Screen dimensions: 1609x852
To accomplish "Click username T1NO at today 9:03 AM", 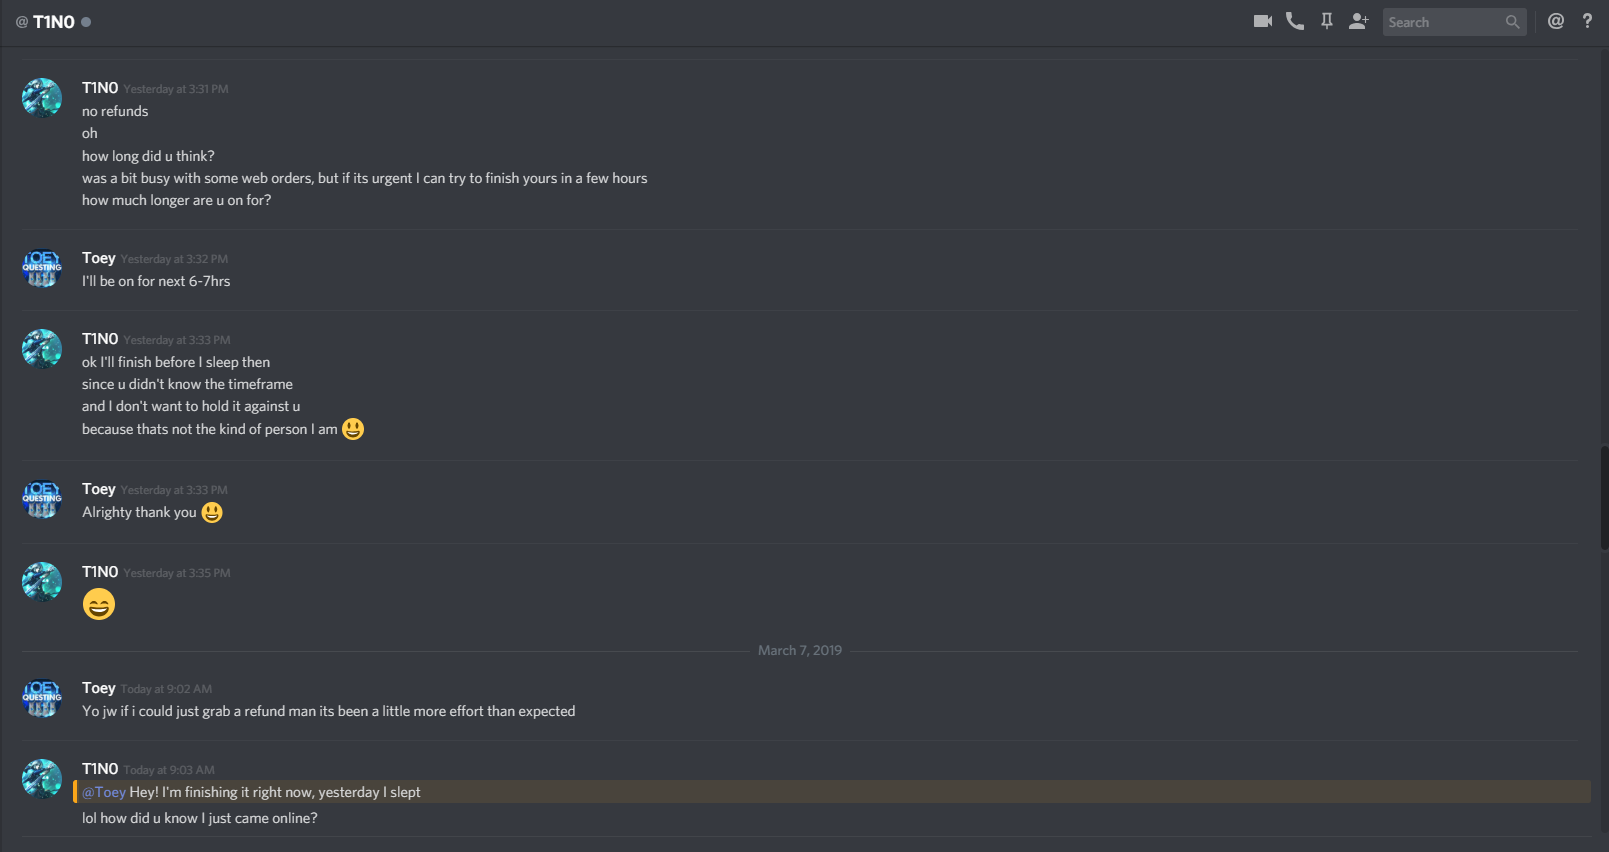I will point(100,769).
